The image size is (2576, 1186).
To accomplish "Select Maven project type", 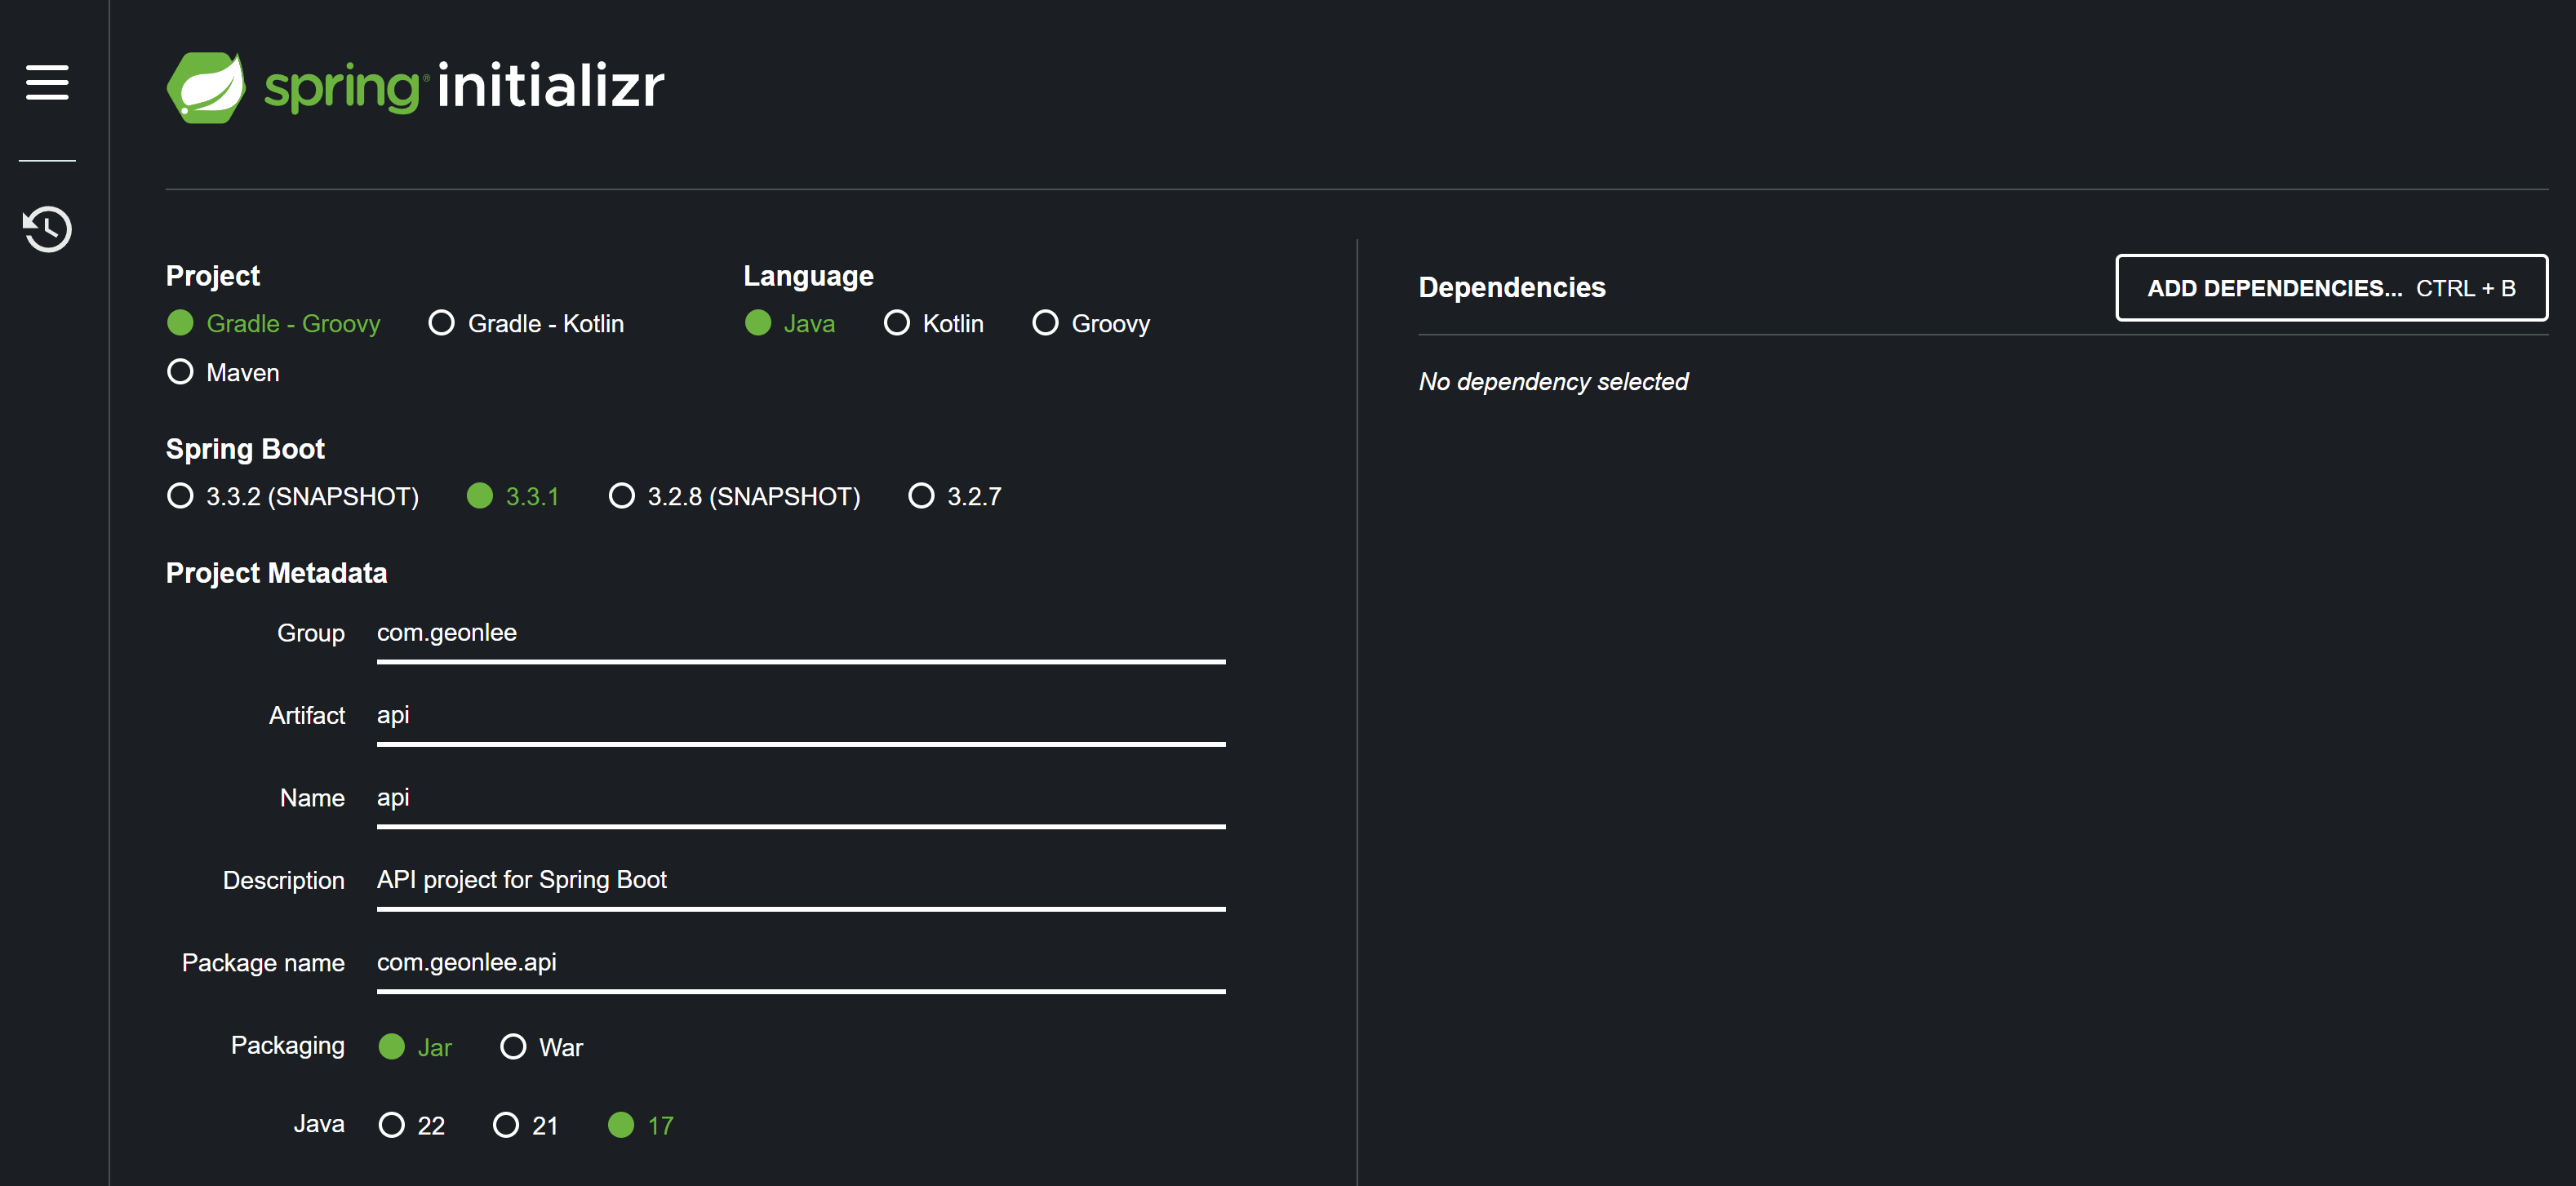I will pos(180,372).
